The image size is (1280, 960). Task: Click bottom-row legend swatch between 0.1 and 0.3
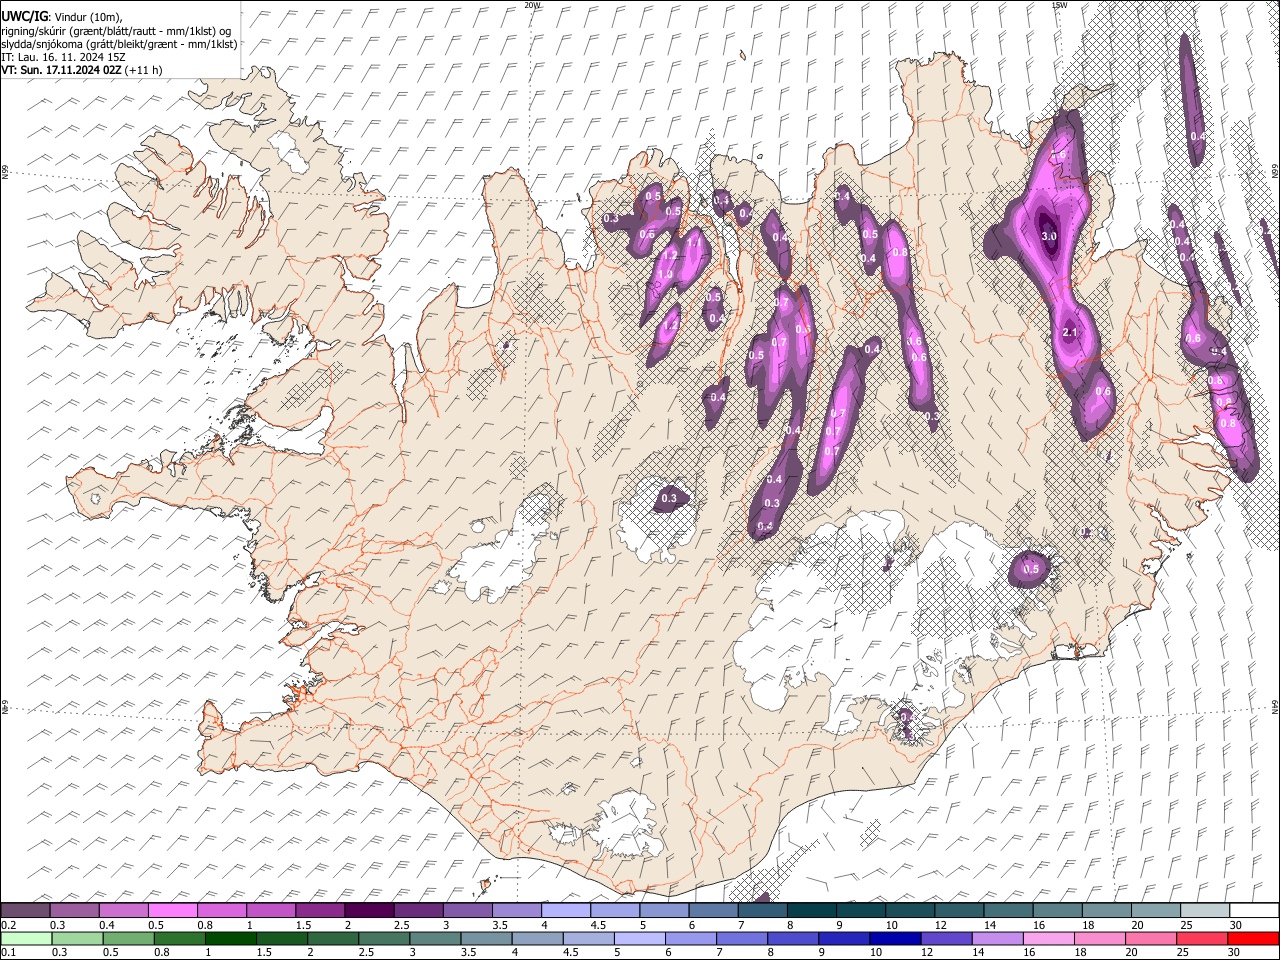point(26,938)
